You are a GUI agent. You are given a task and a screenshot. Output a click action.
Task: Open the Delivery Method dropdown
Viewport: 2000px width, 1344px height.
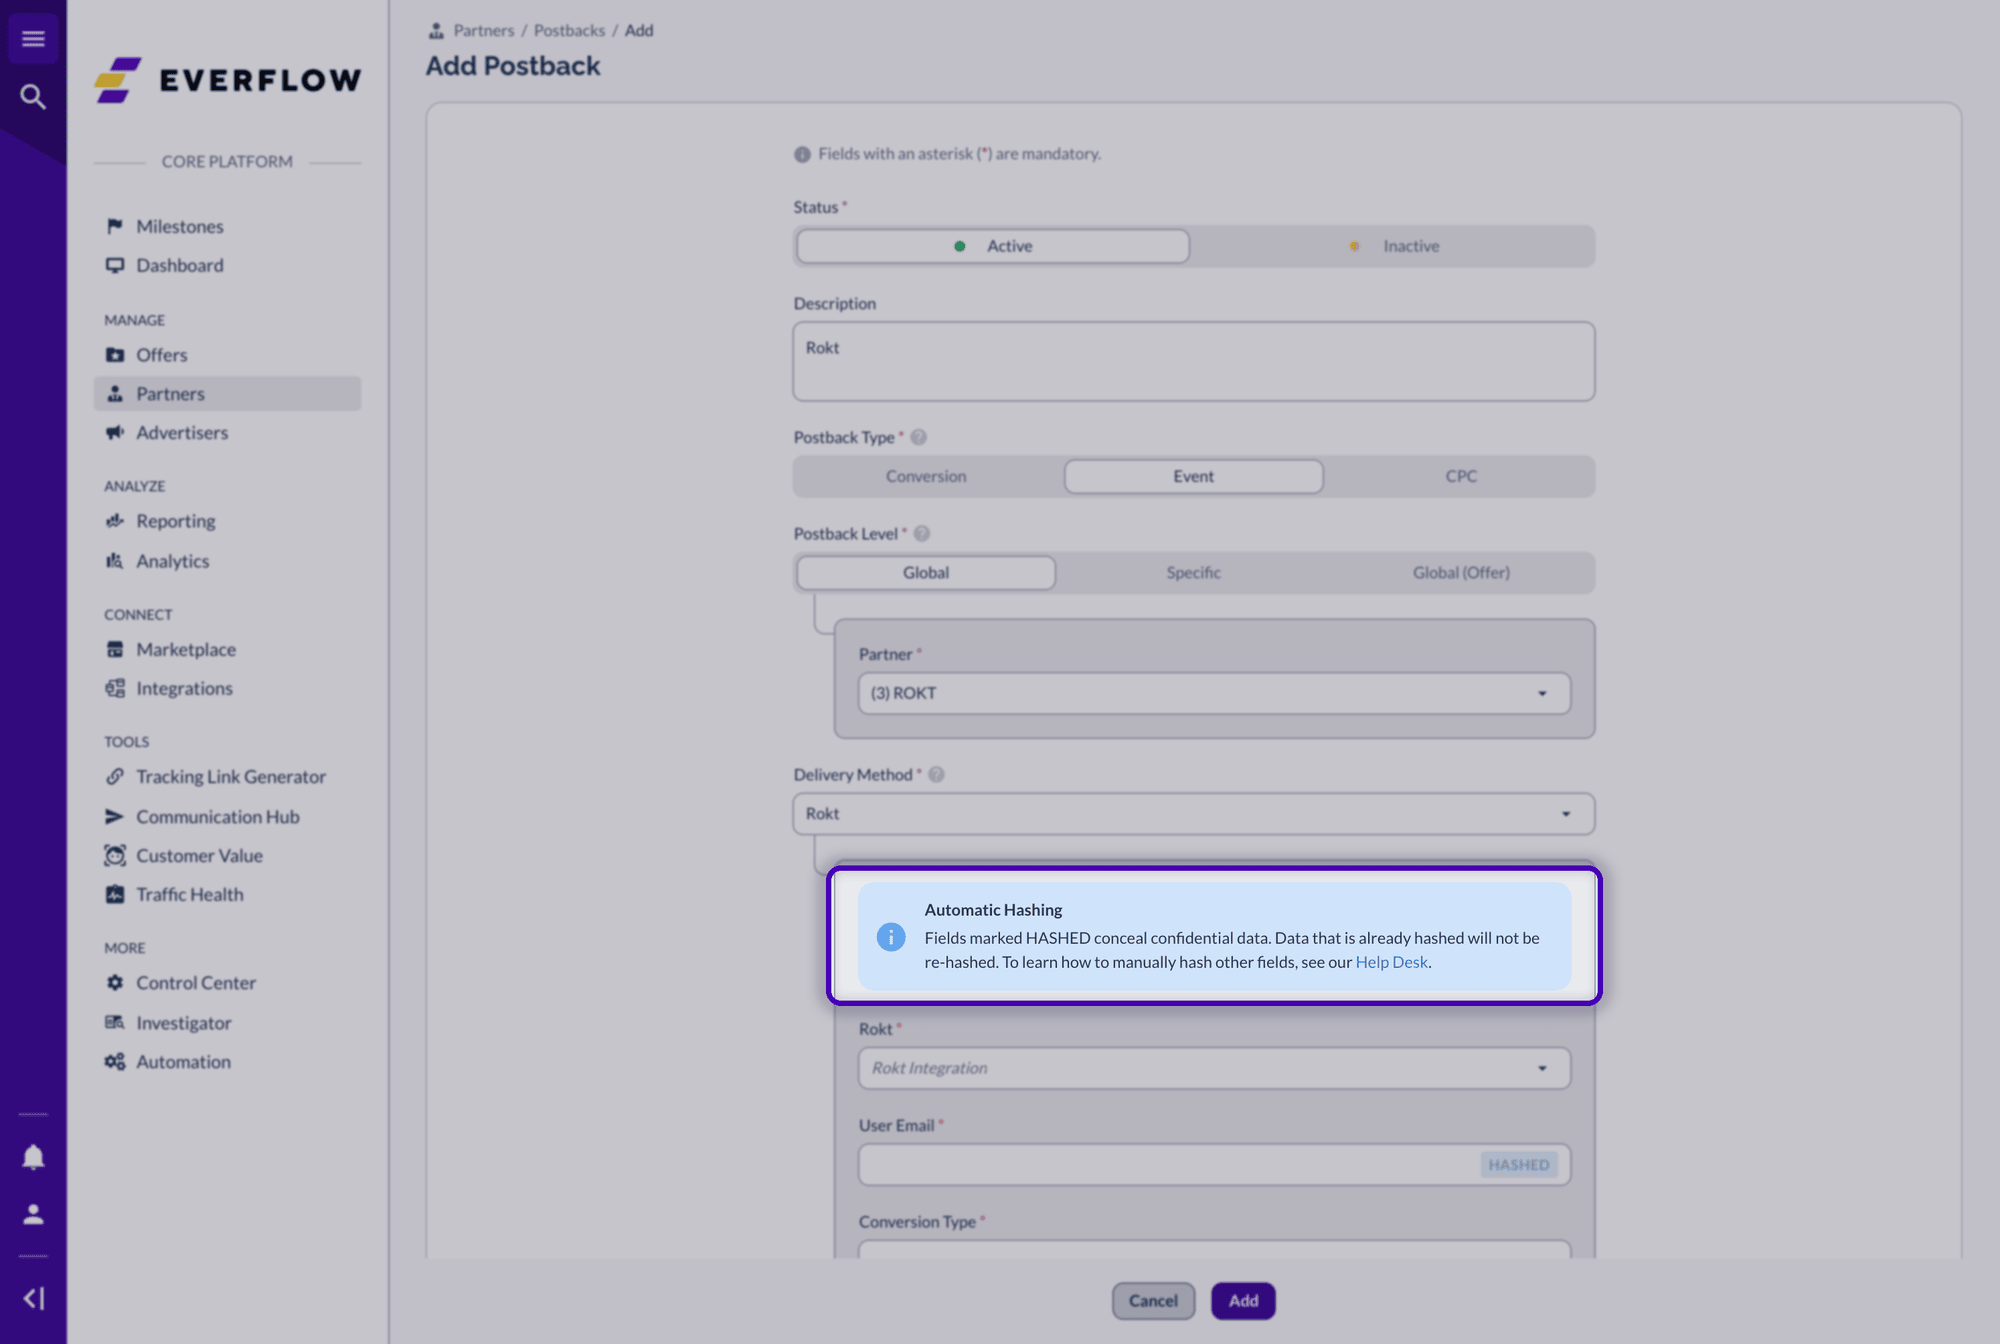(1194, 814)
